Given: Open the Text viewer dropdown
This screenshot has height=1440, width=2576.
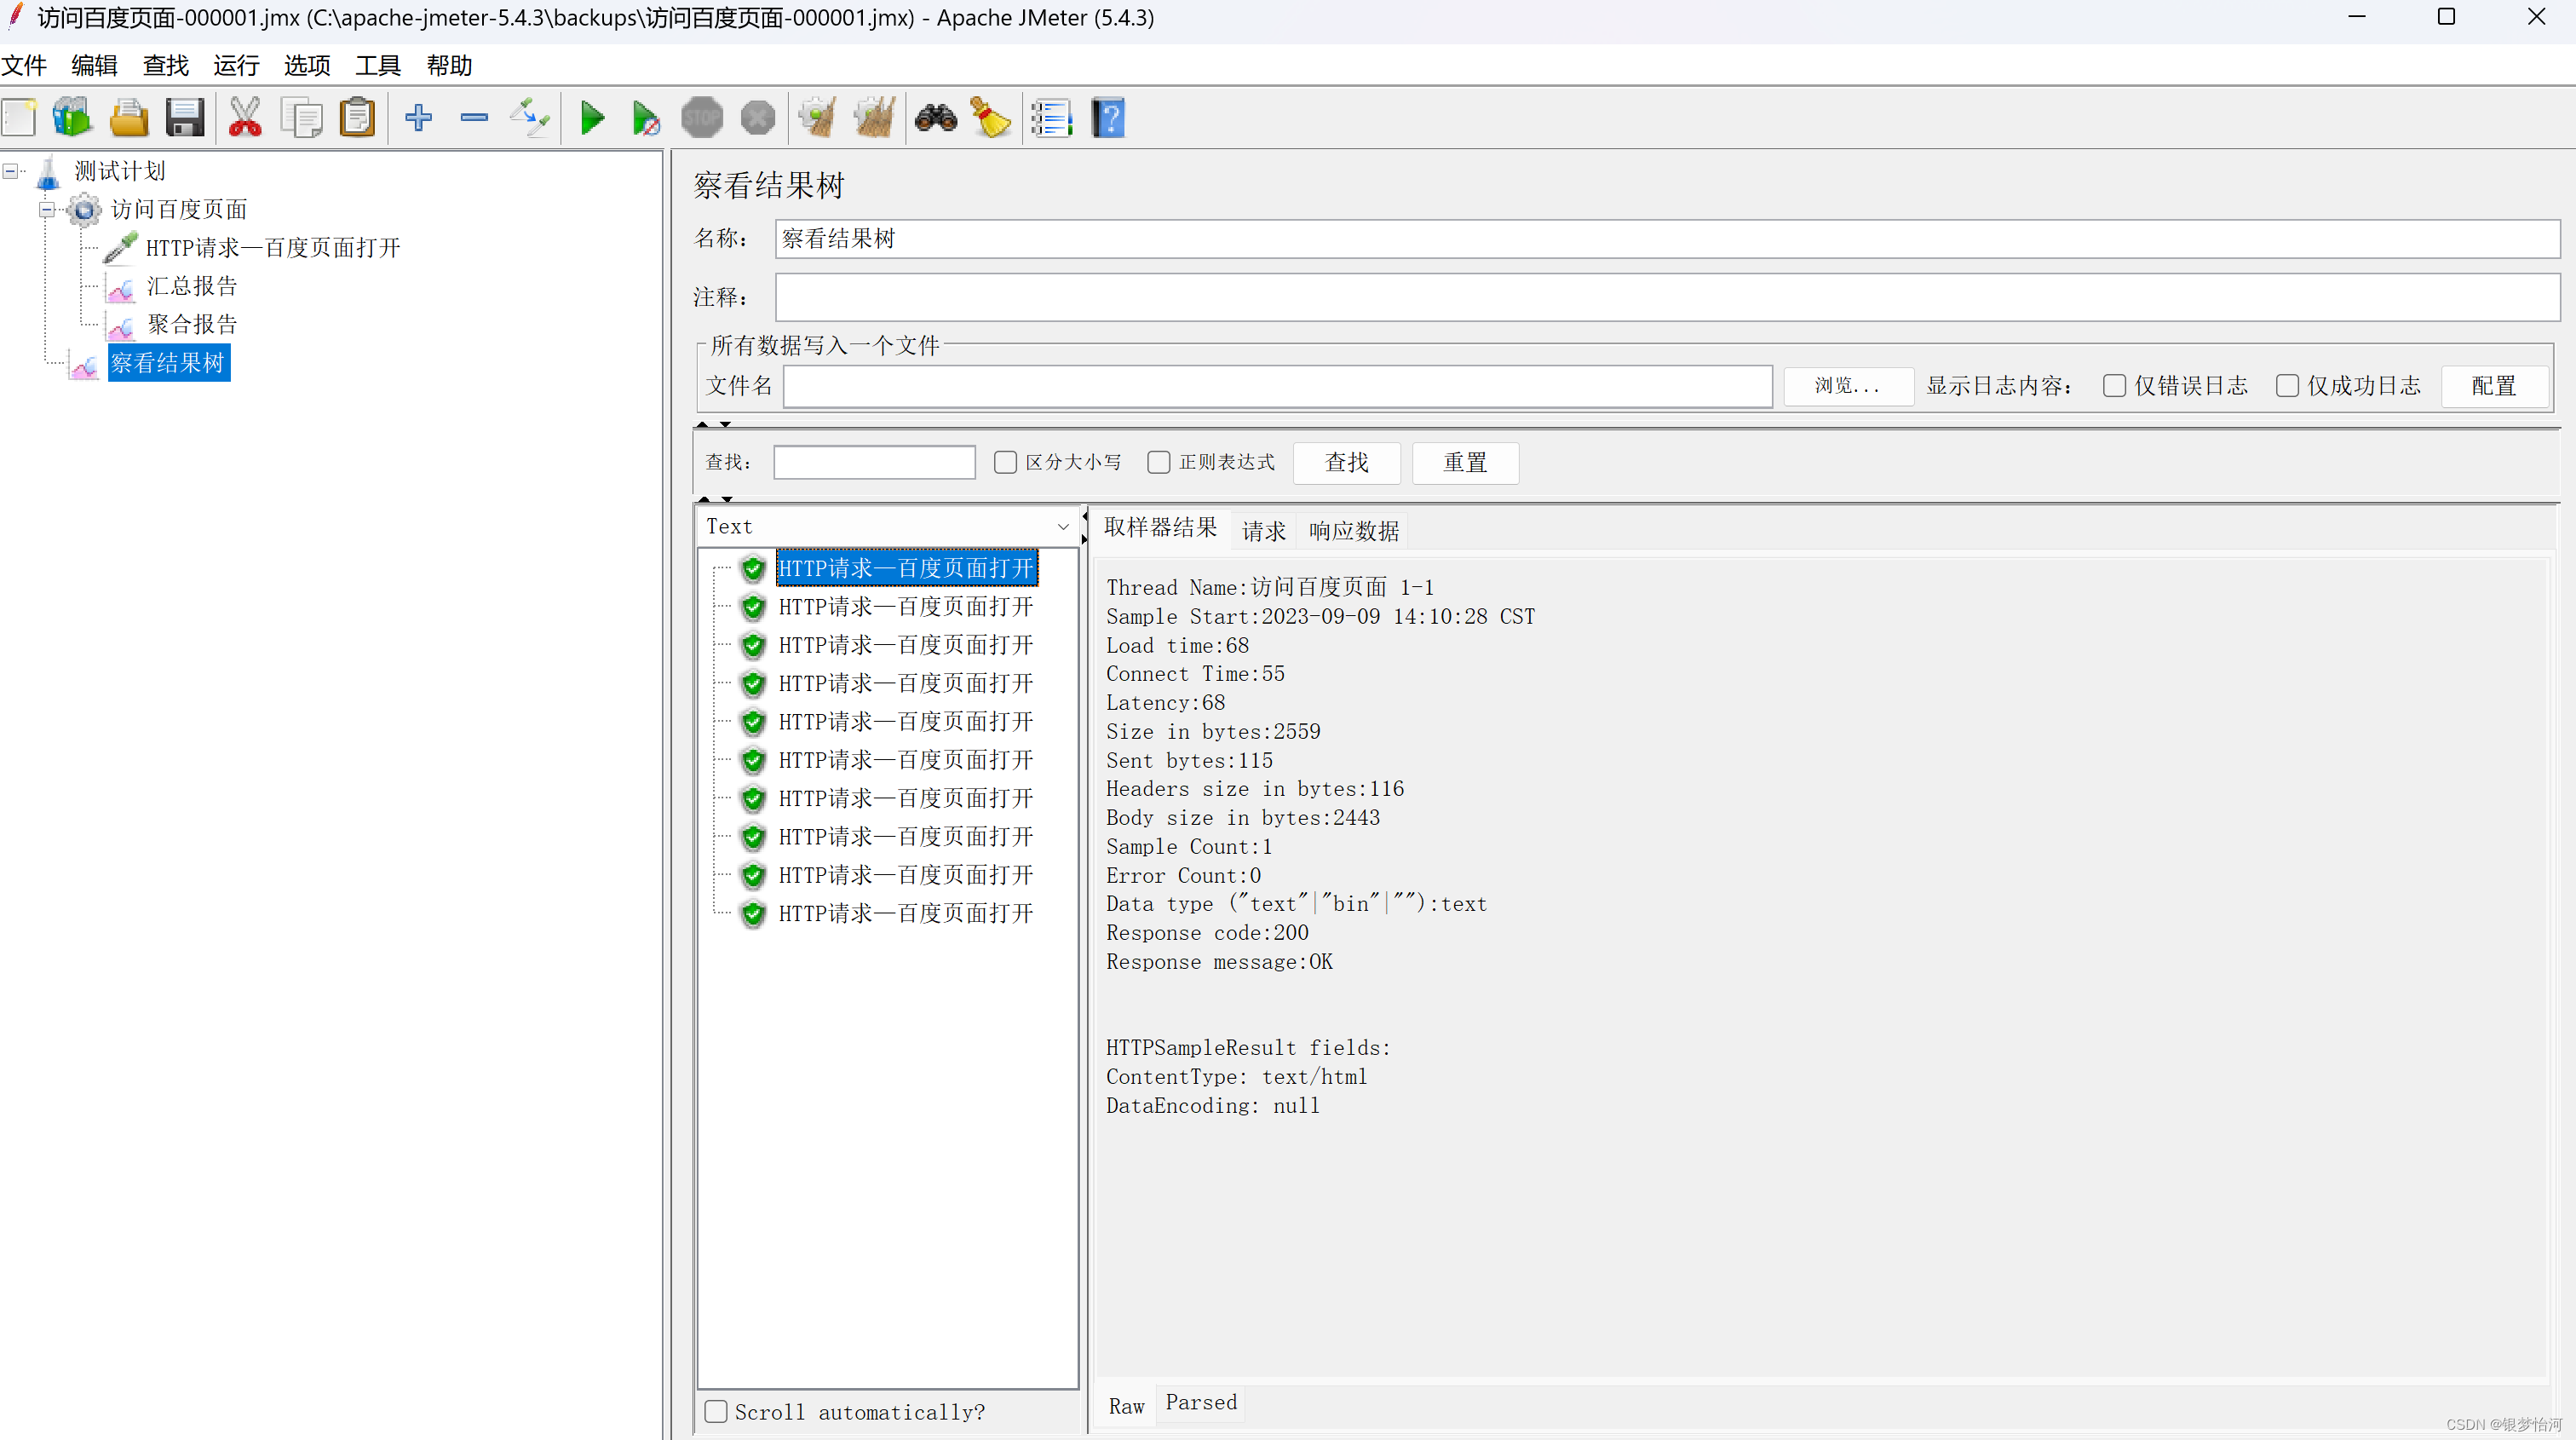Looking at the screenshot, I should coord(1062,526).
